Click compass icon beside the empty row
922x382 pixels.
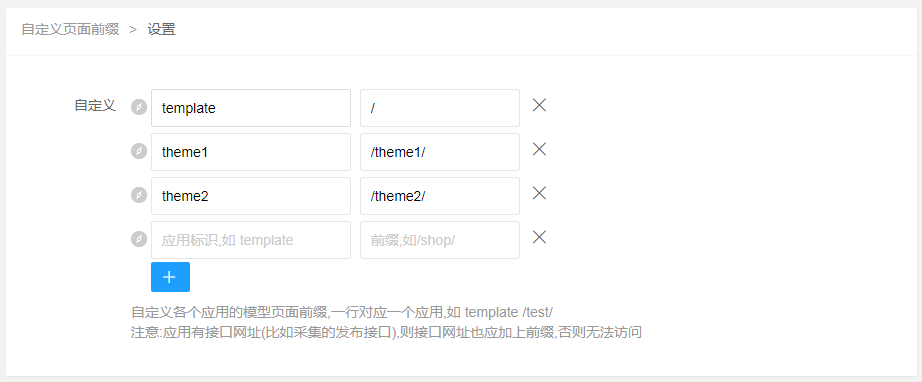139,239
